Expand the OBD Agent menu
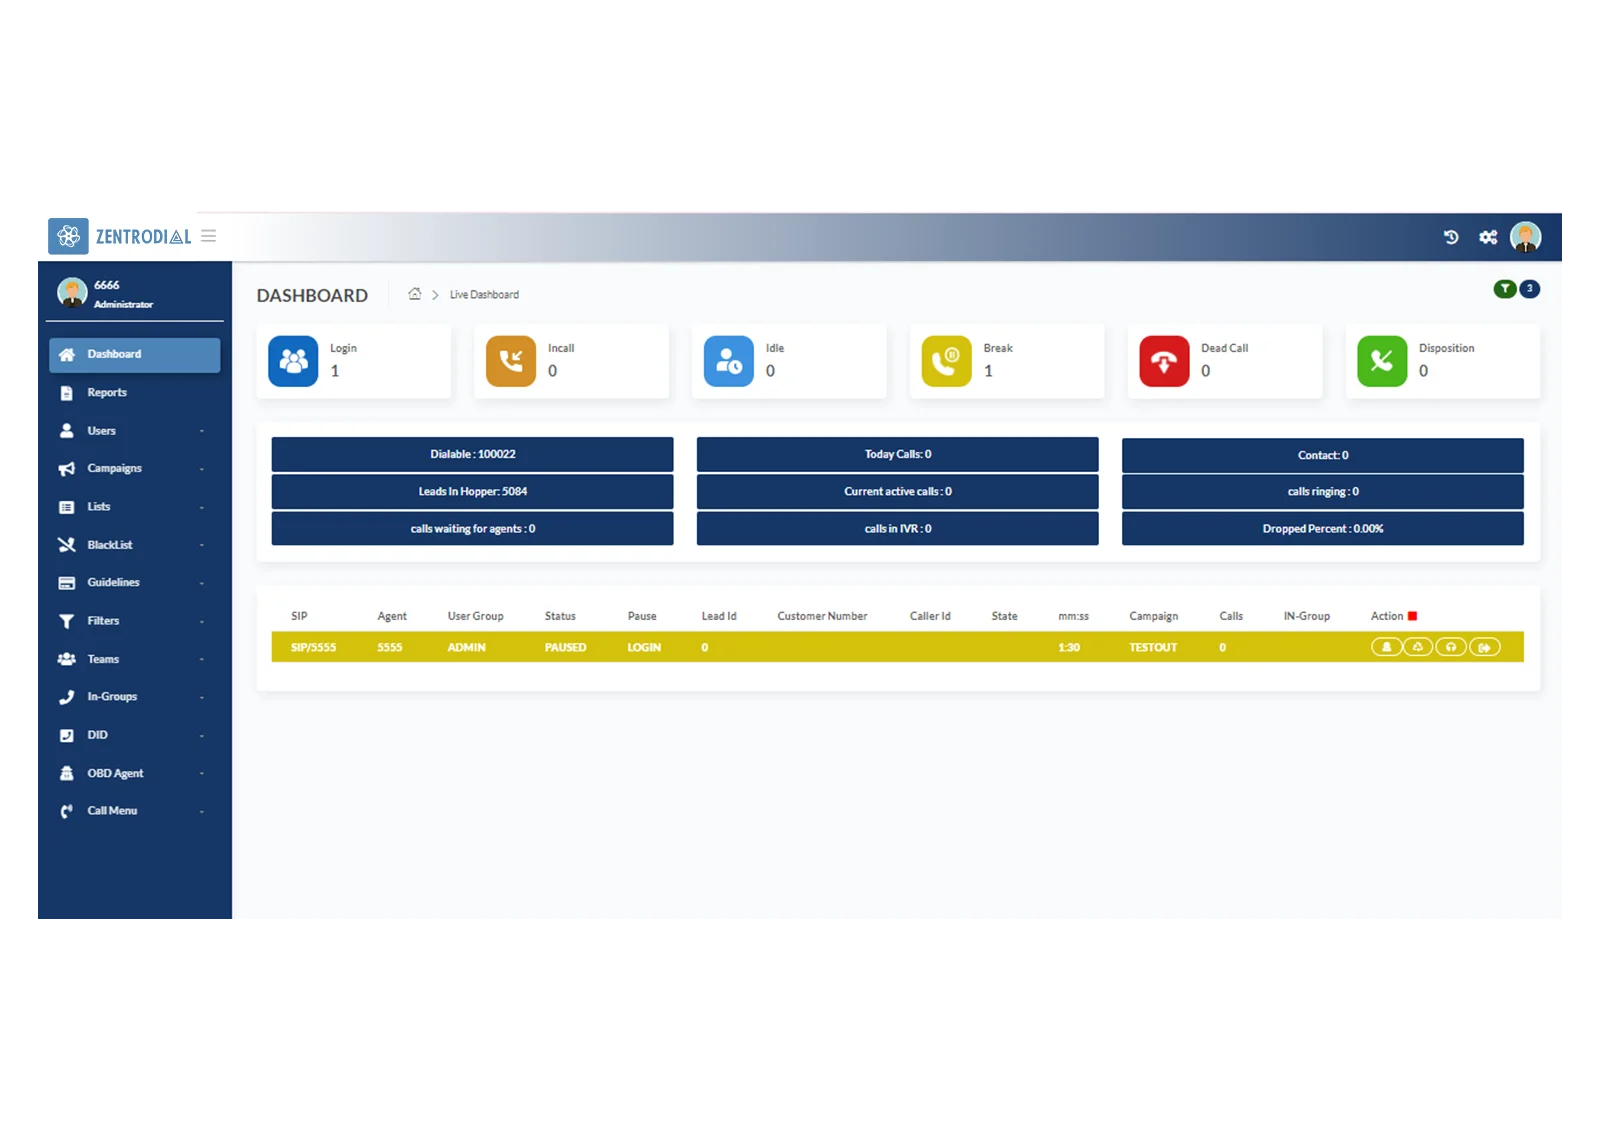This screenshot has width=1600, height=1123. [115, 772]
